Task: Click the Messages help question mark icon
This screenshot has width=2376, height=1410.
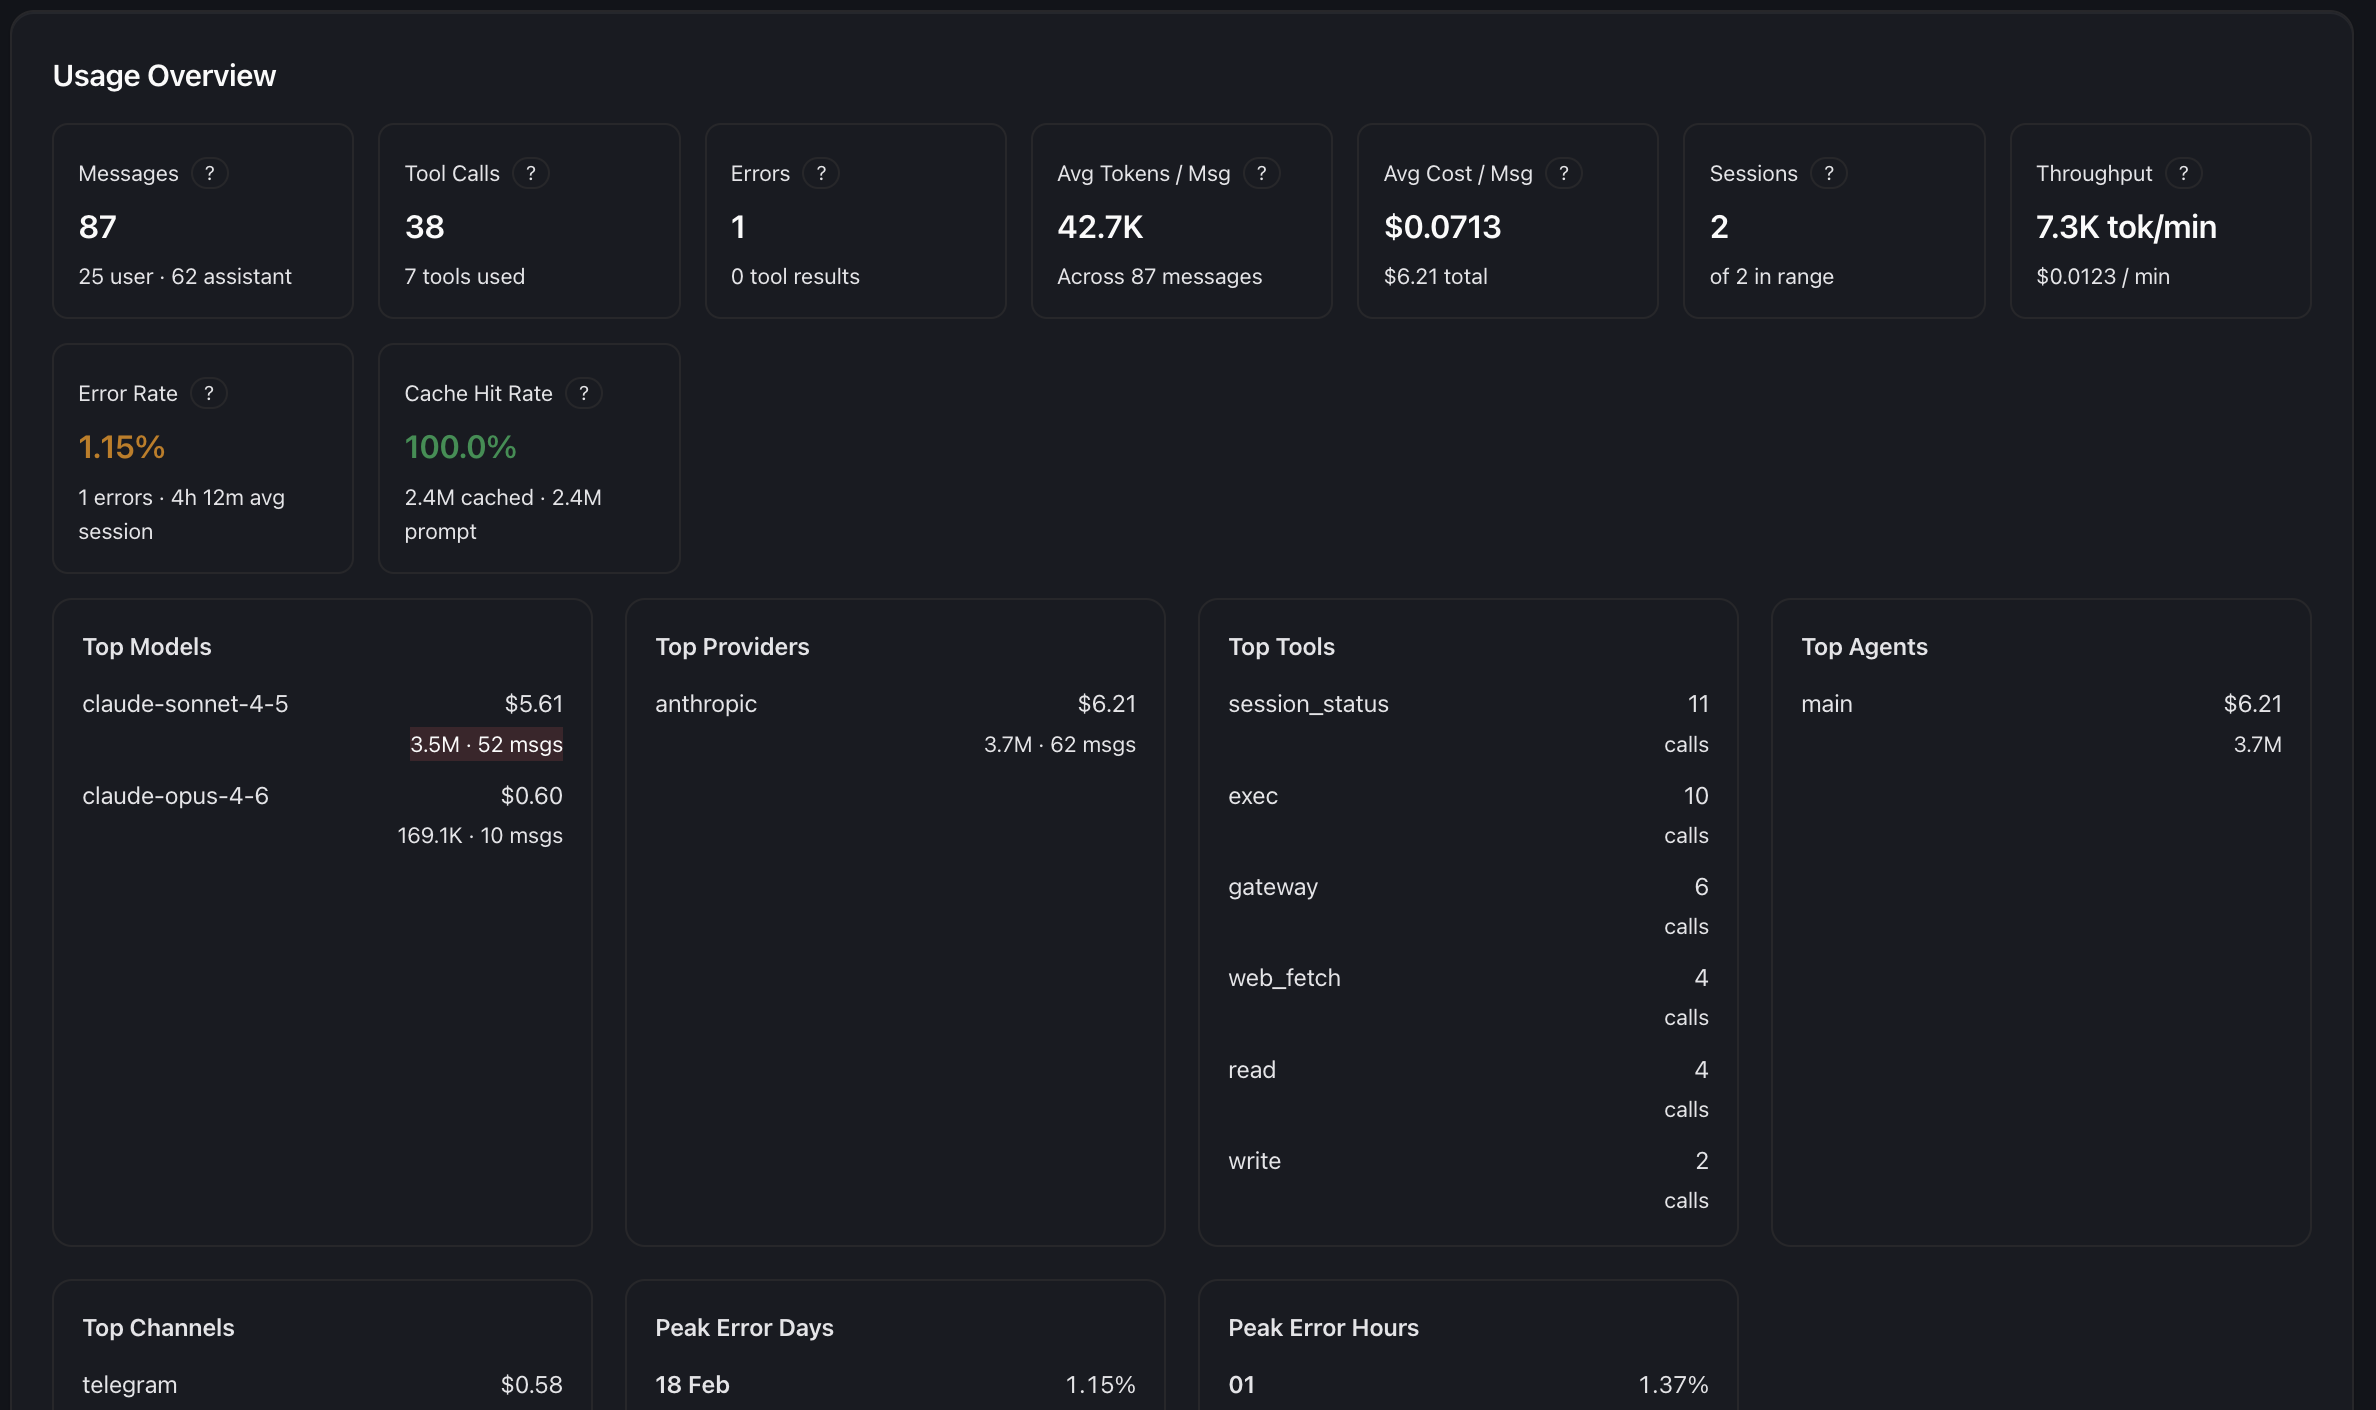Action: click(x=209, y=173)
